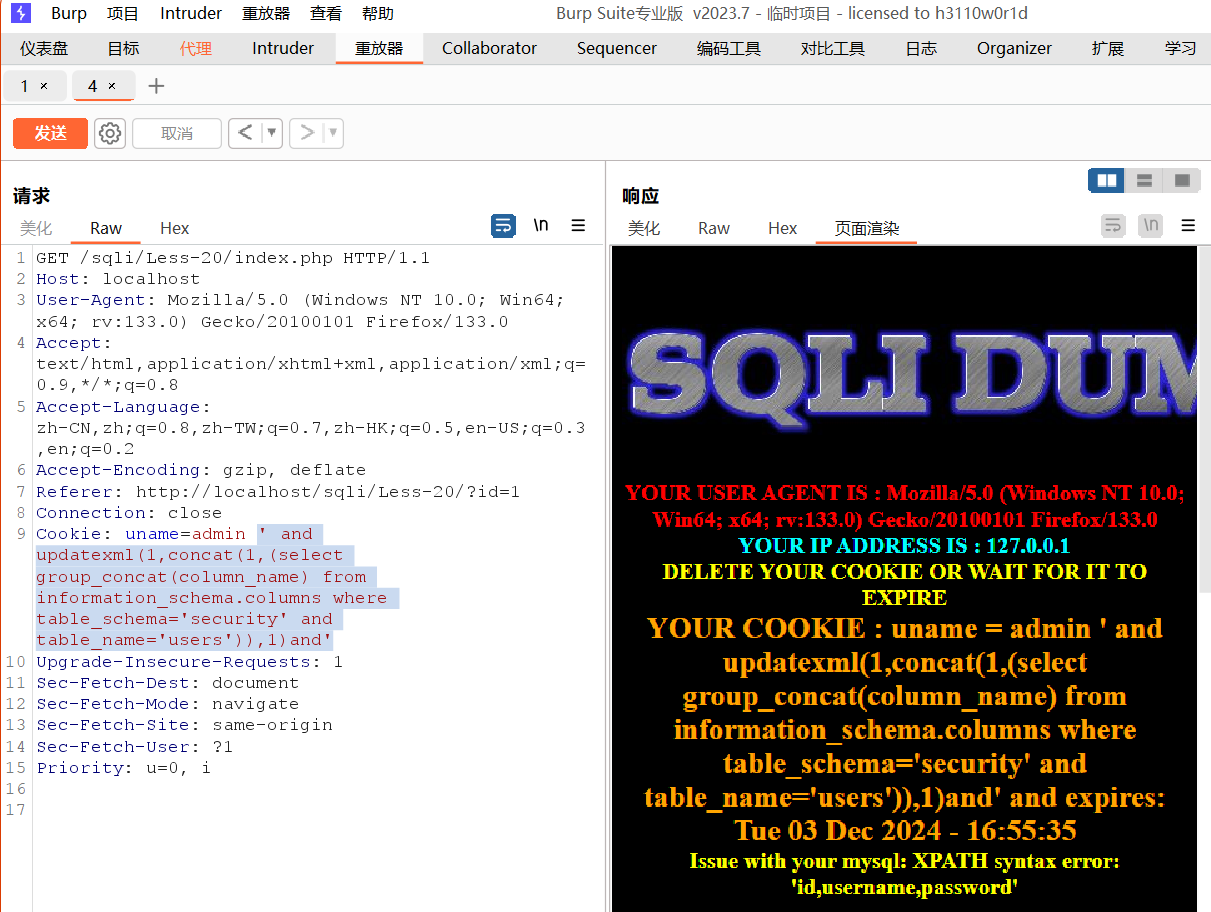Switch to 代理 proxy tab
The height and width of the screenshot is (912, 1211).
(x=196, y=48)
